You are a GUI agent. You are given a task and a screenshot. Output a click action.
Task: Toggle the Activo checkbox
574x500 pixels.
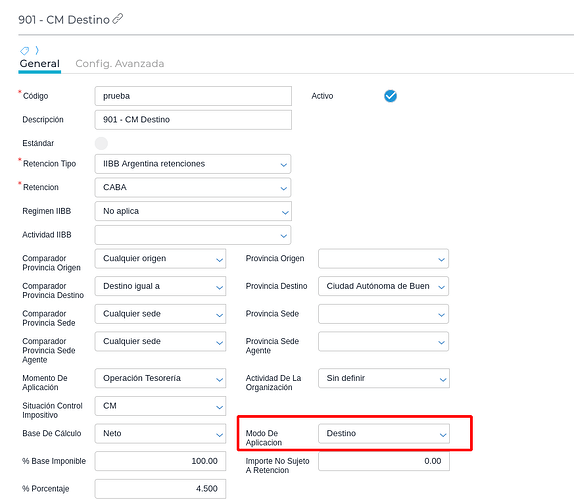coord(390,96)
